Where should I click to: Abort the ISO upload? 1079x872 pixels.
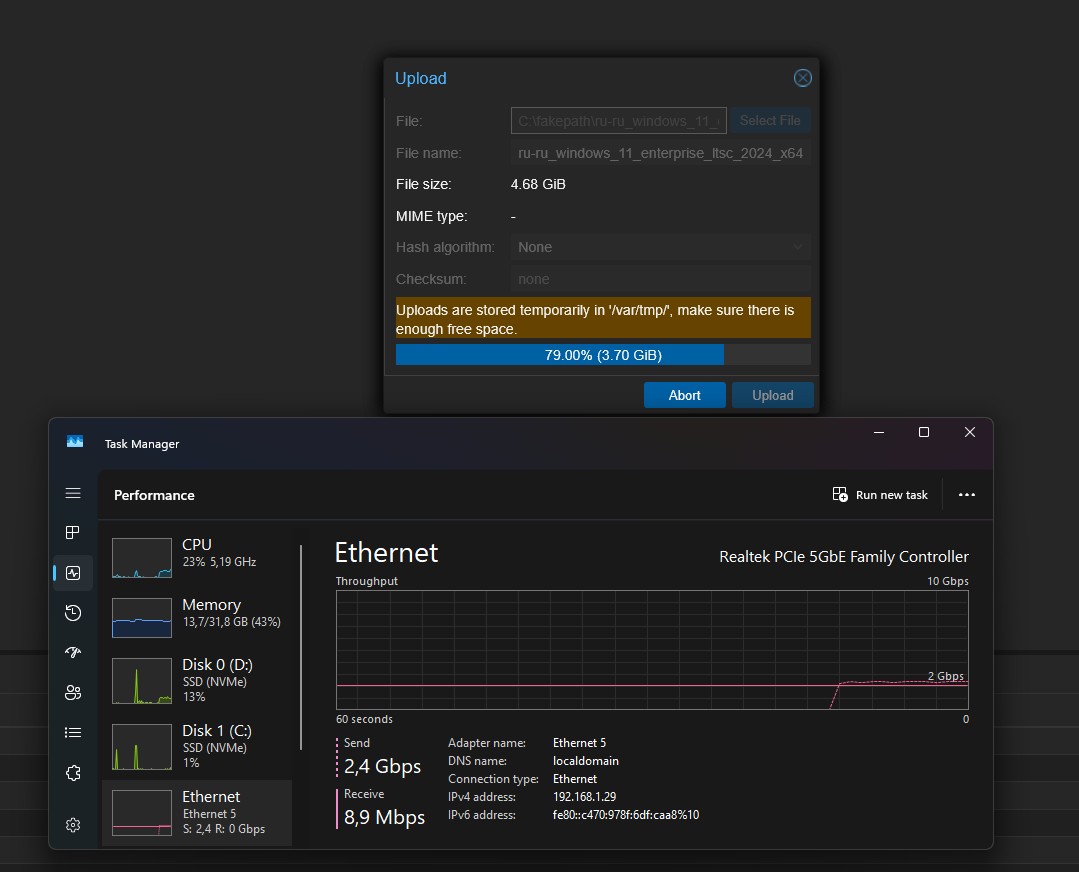[x=685, y=395]
